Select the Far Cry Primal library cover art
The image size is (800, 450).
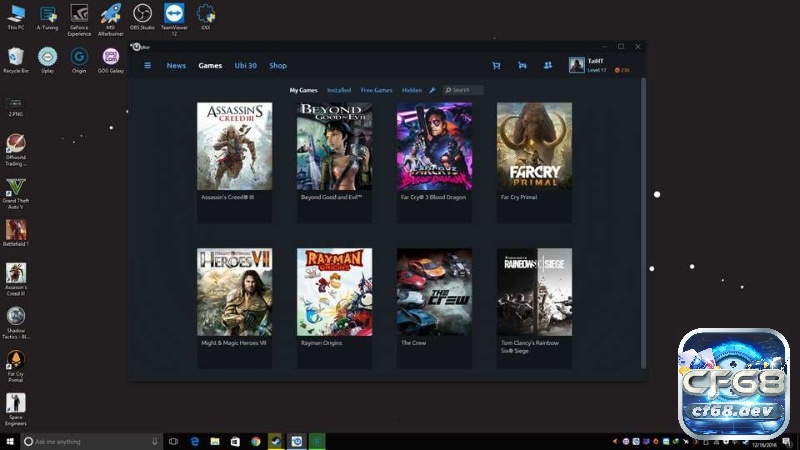point(535,146)
